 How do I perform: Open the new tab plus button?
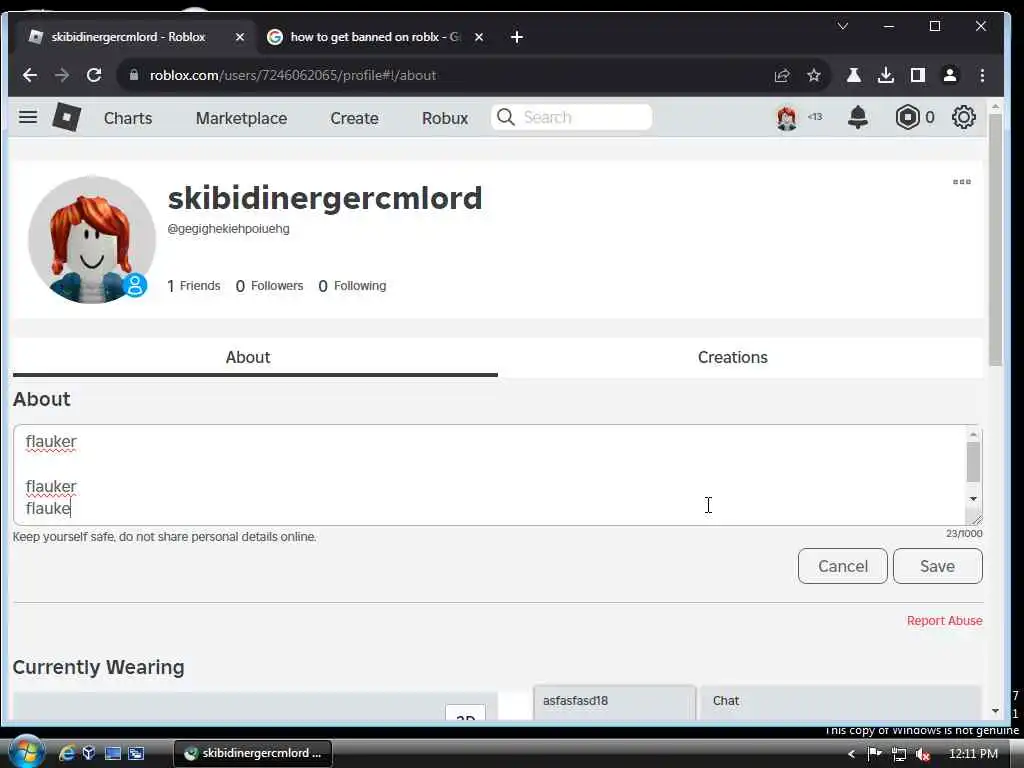[x=517, y=37]
